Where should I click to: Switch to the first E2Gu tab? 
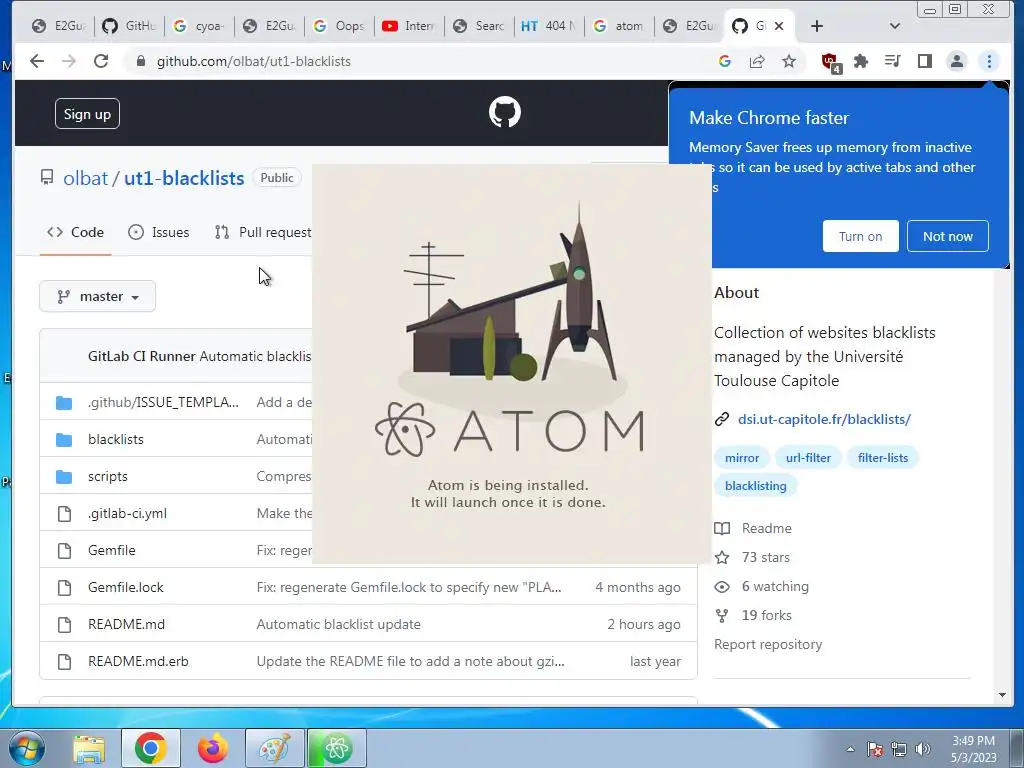59,26
